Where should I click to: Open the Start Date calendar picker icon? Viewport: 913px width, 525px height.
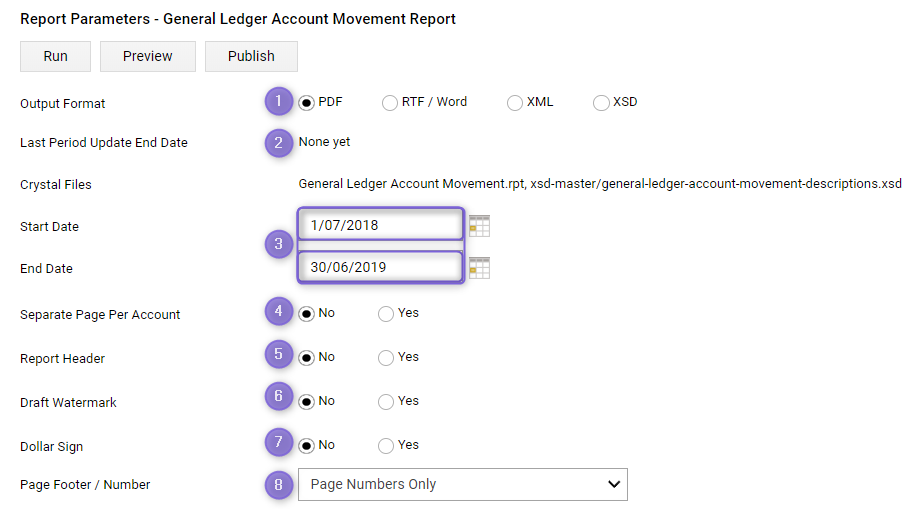(x=479, y=226)
